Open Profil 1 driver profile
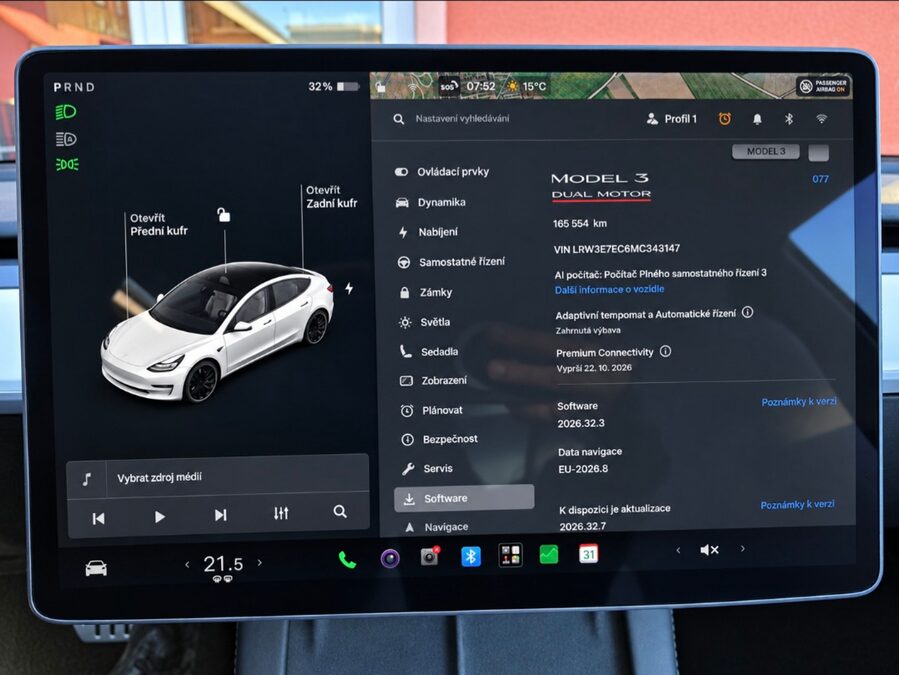The image size is (899, 675). 672,119
